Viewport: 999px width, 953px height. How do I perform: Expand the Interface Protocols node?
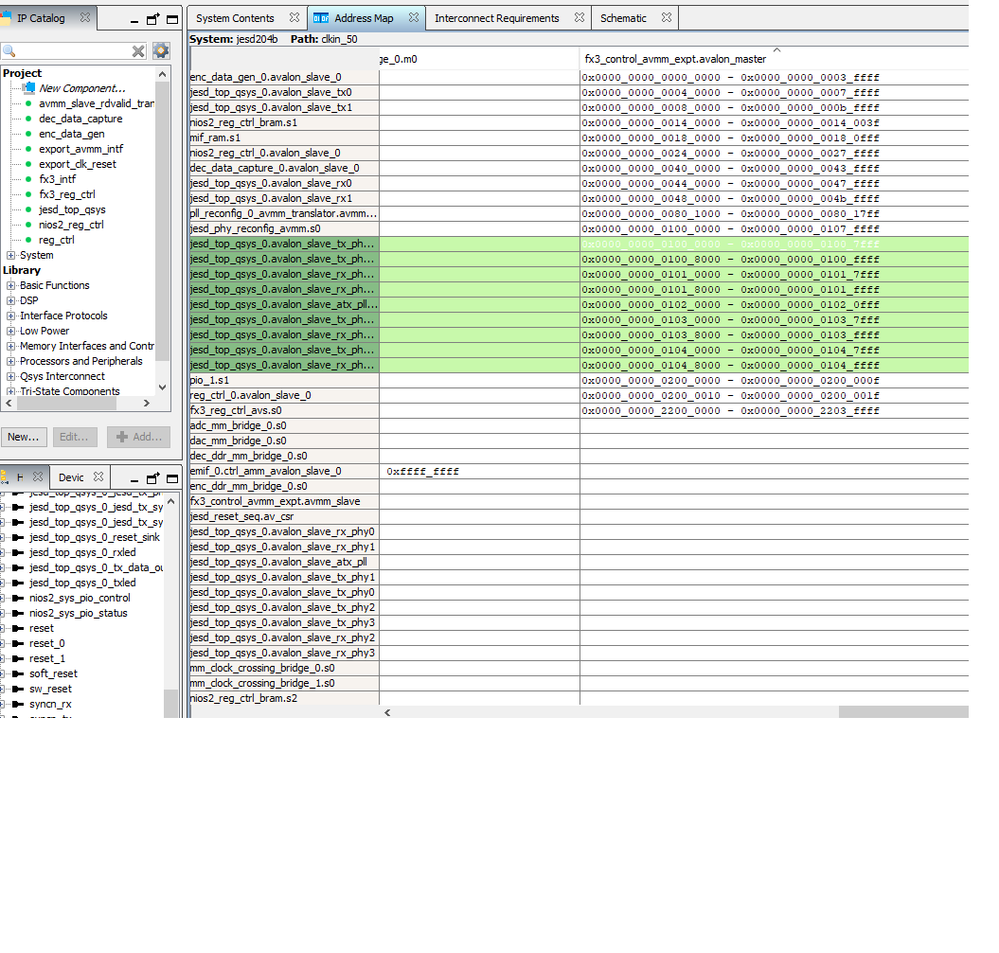tap(11, 316)
